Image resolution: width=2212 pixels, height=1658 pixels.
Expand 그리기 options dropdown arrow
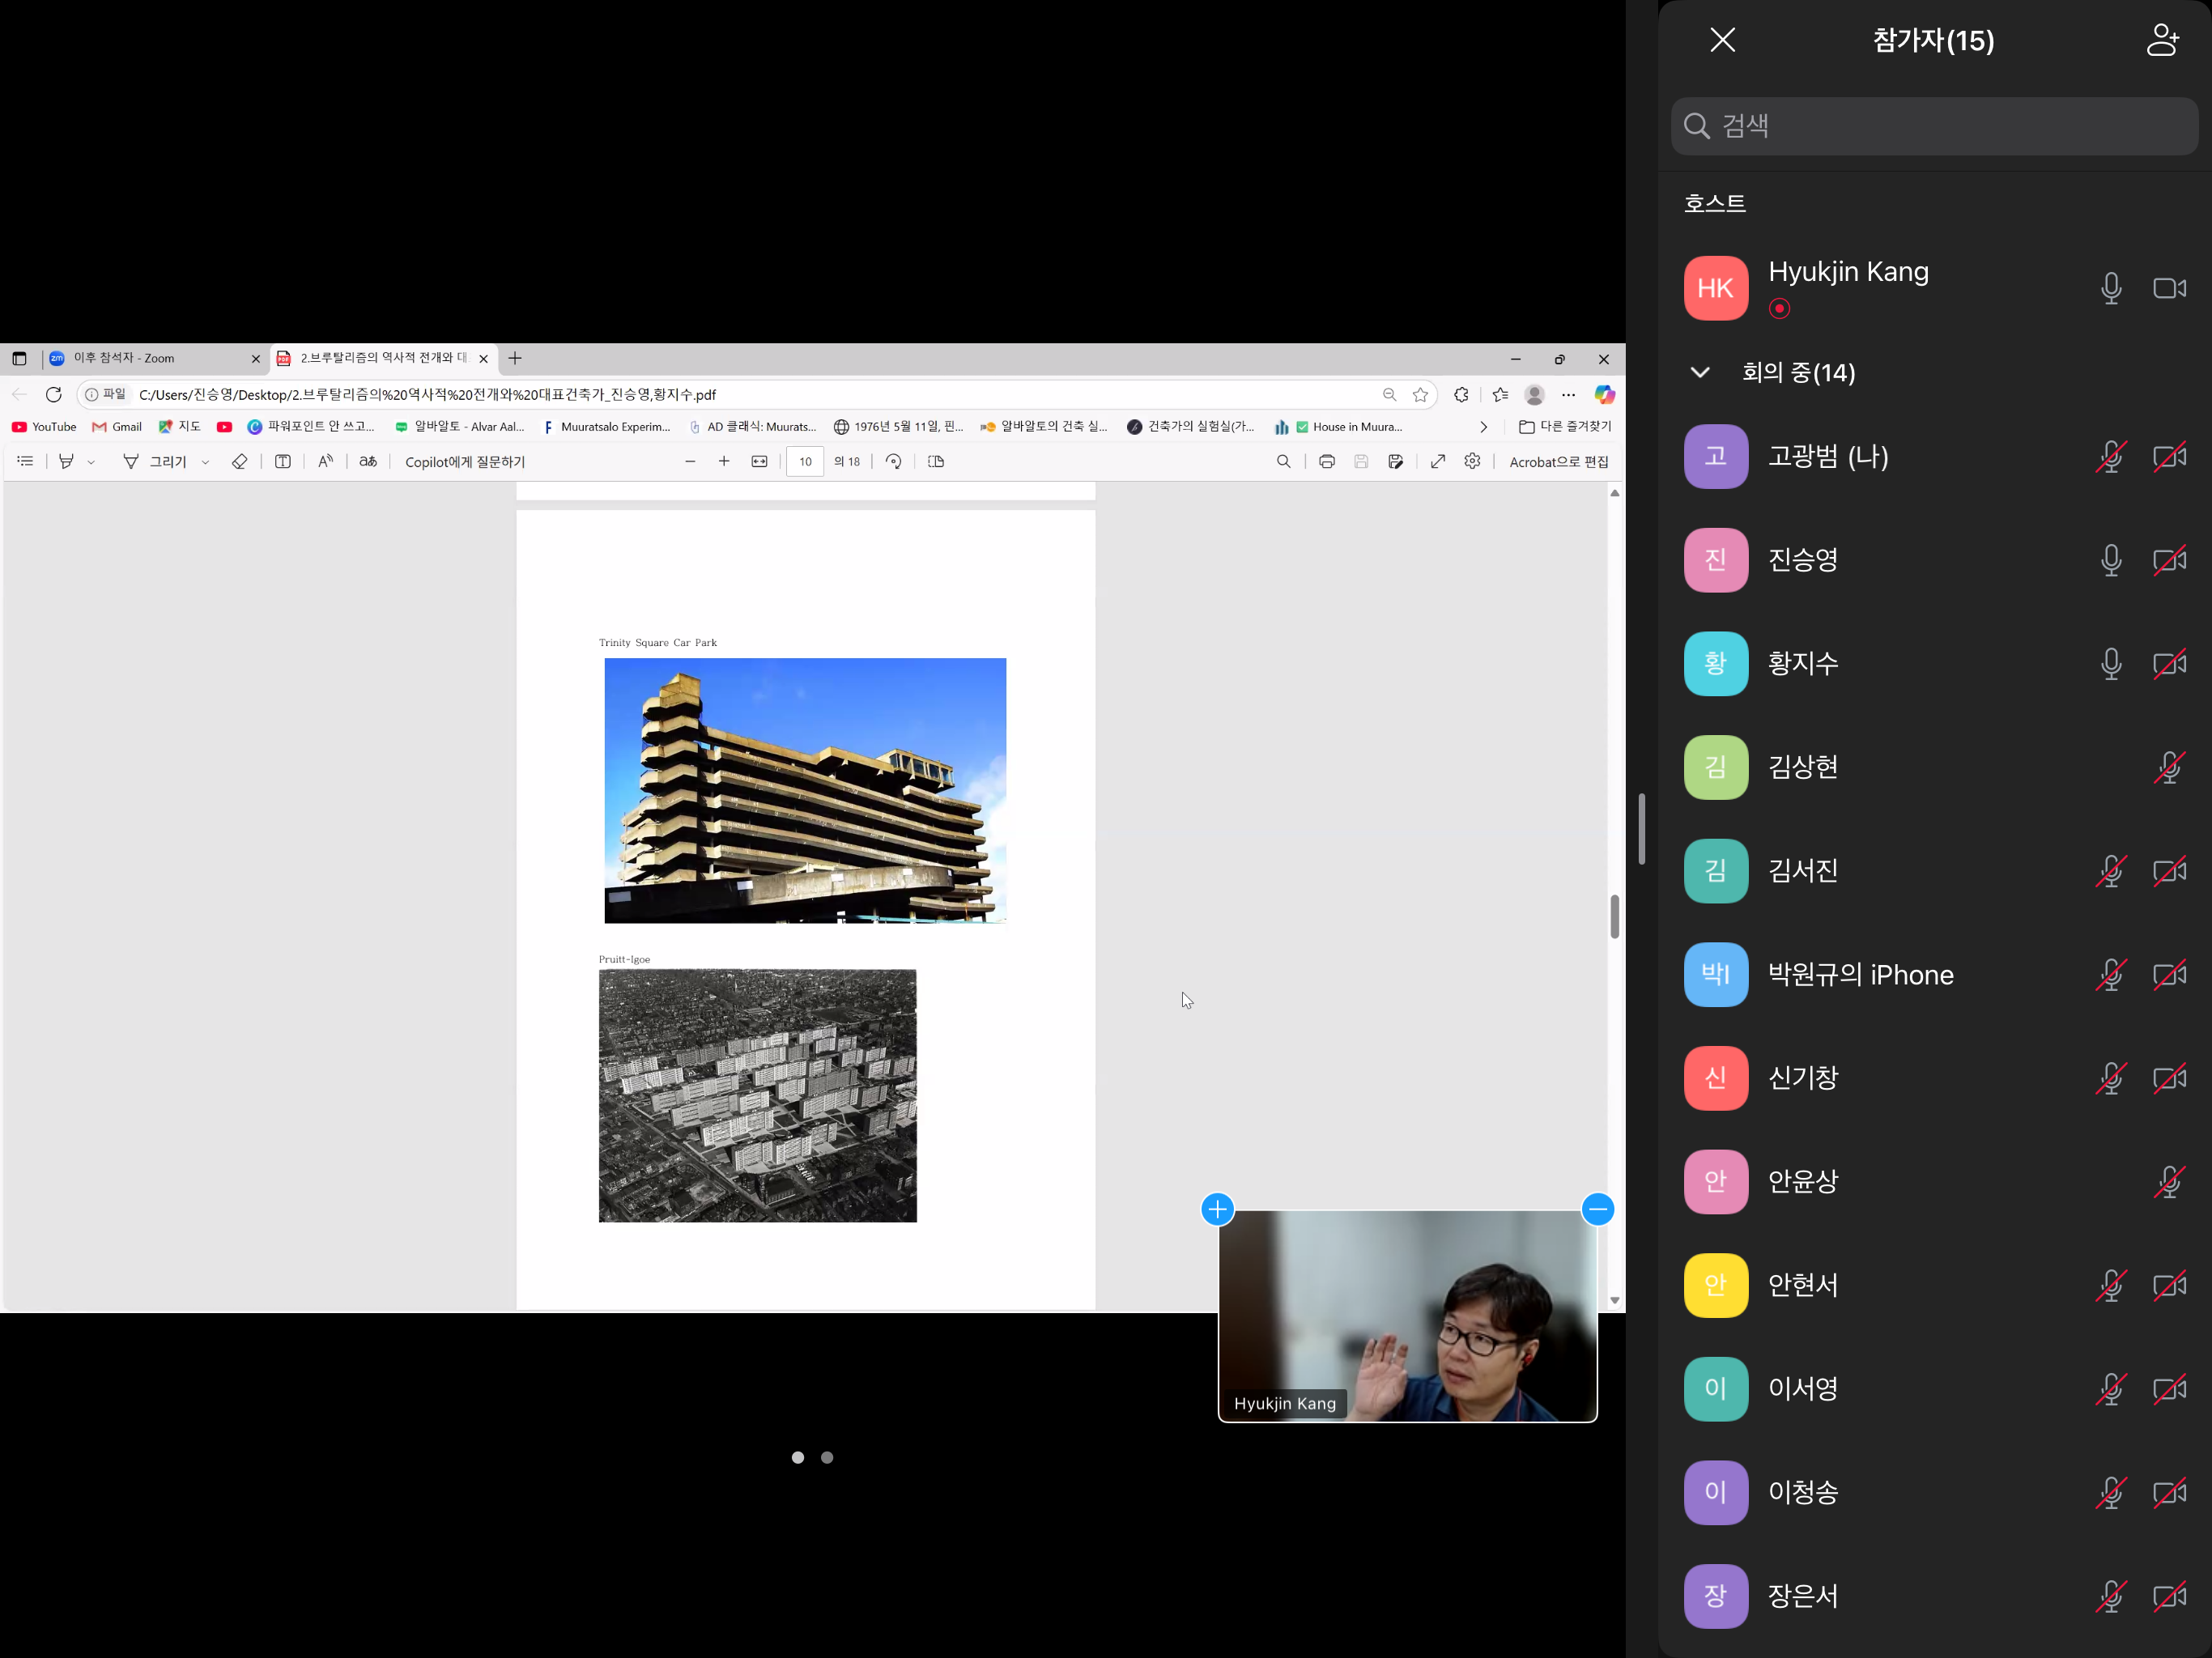coord(205,463)
